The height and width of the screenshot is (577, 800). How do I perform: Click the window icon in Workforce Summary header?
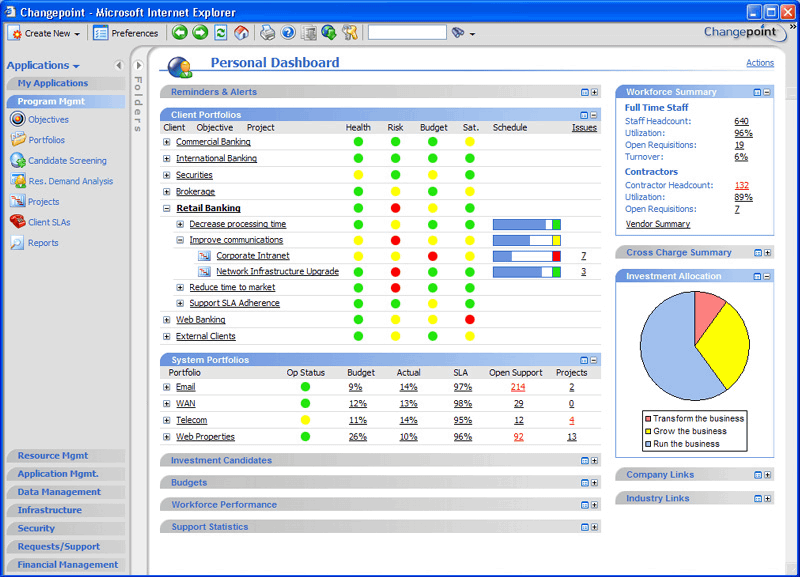point(757,92)
